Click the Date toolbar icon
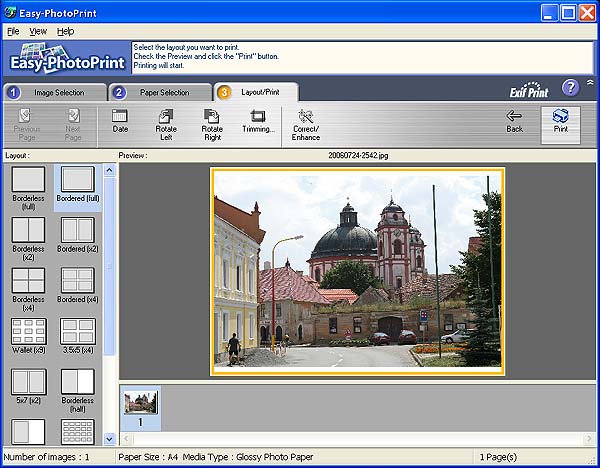Viewport: 600px width, 468px height. point(120,123)
